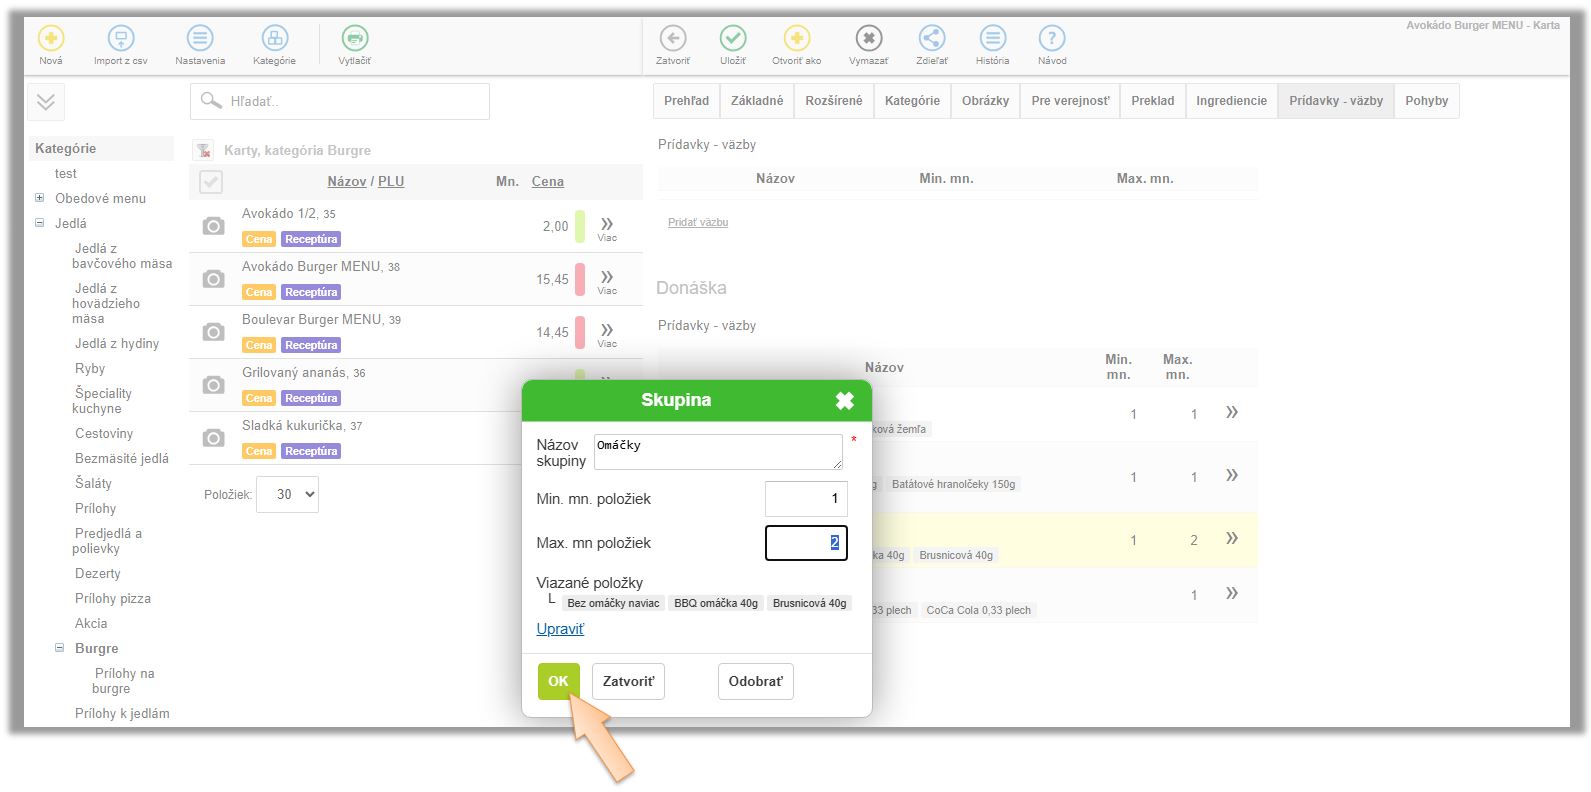1591x792 pixels.
Task: Collapse the Jedlá category tree
Action: (x=40, y=223)
